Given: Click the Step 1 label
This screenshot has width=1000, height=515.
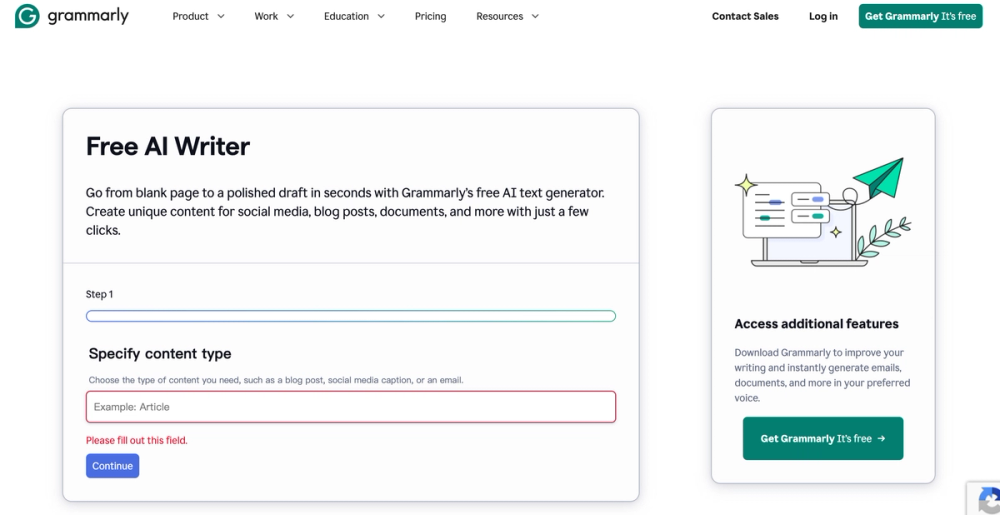Looking at the screenshot, I should point(99,294).
